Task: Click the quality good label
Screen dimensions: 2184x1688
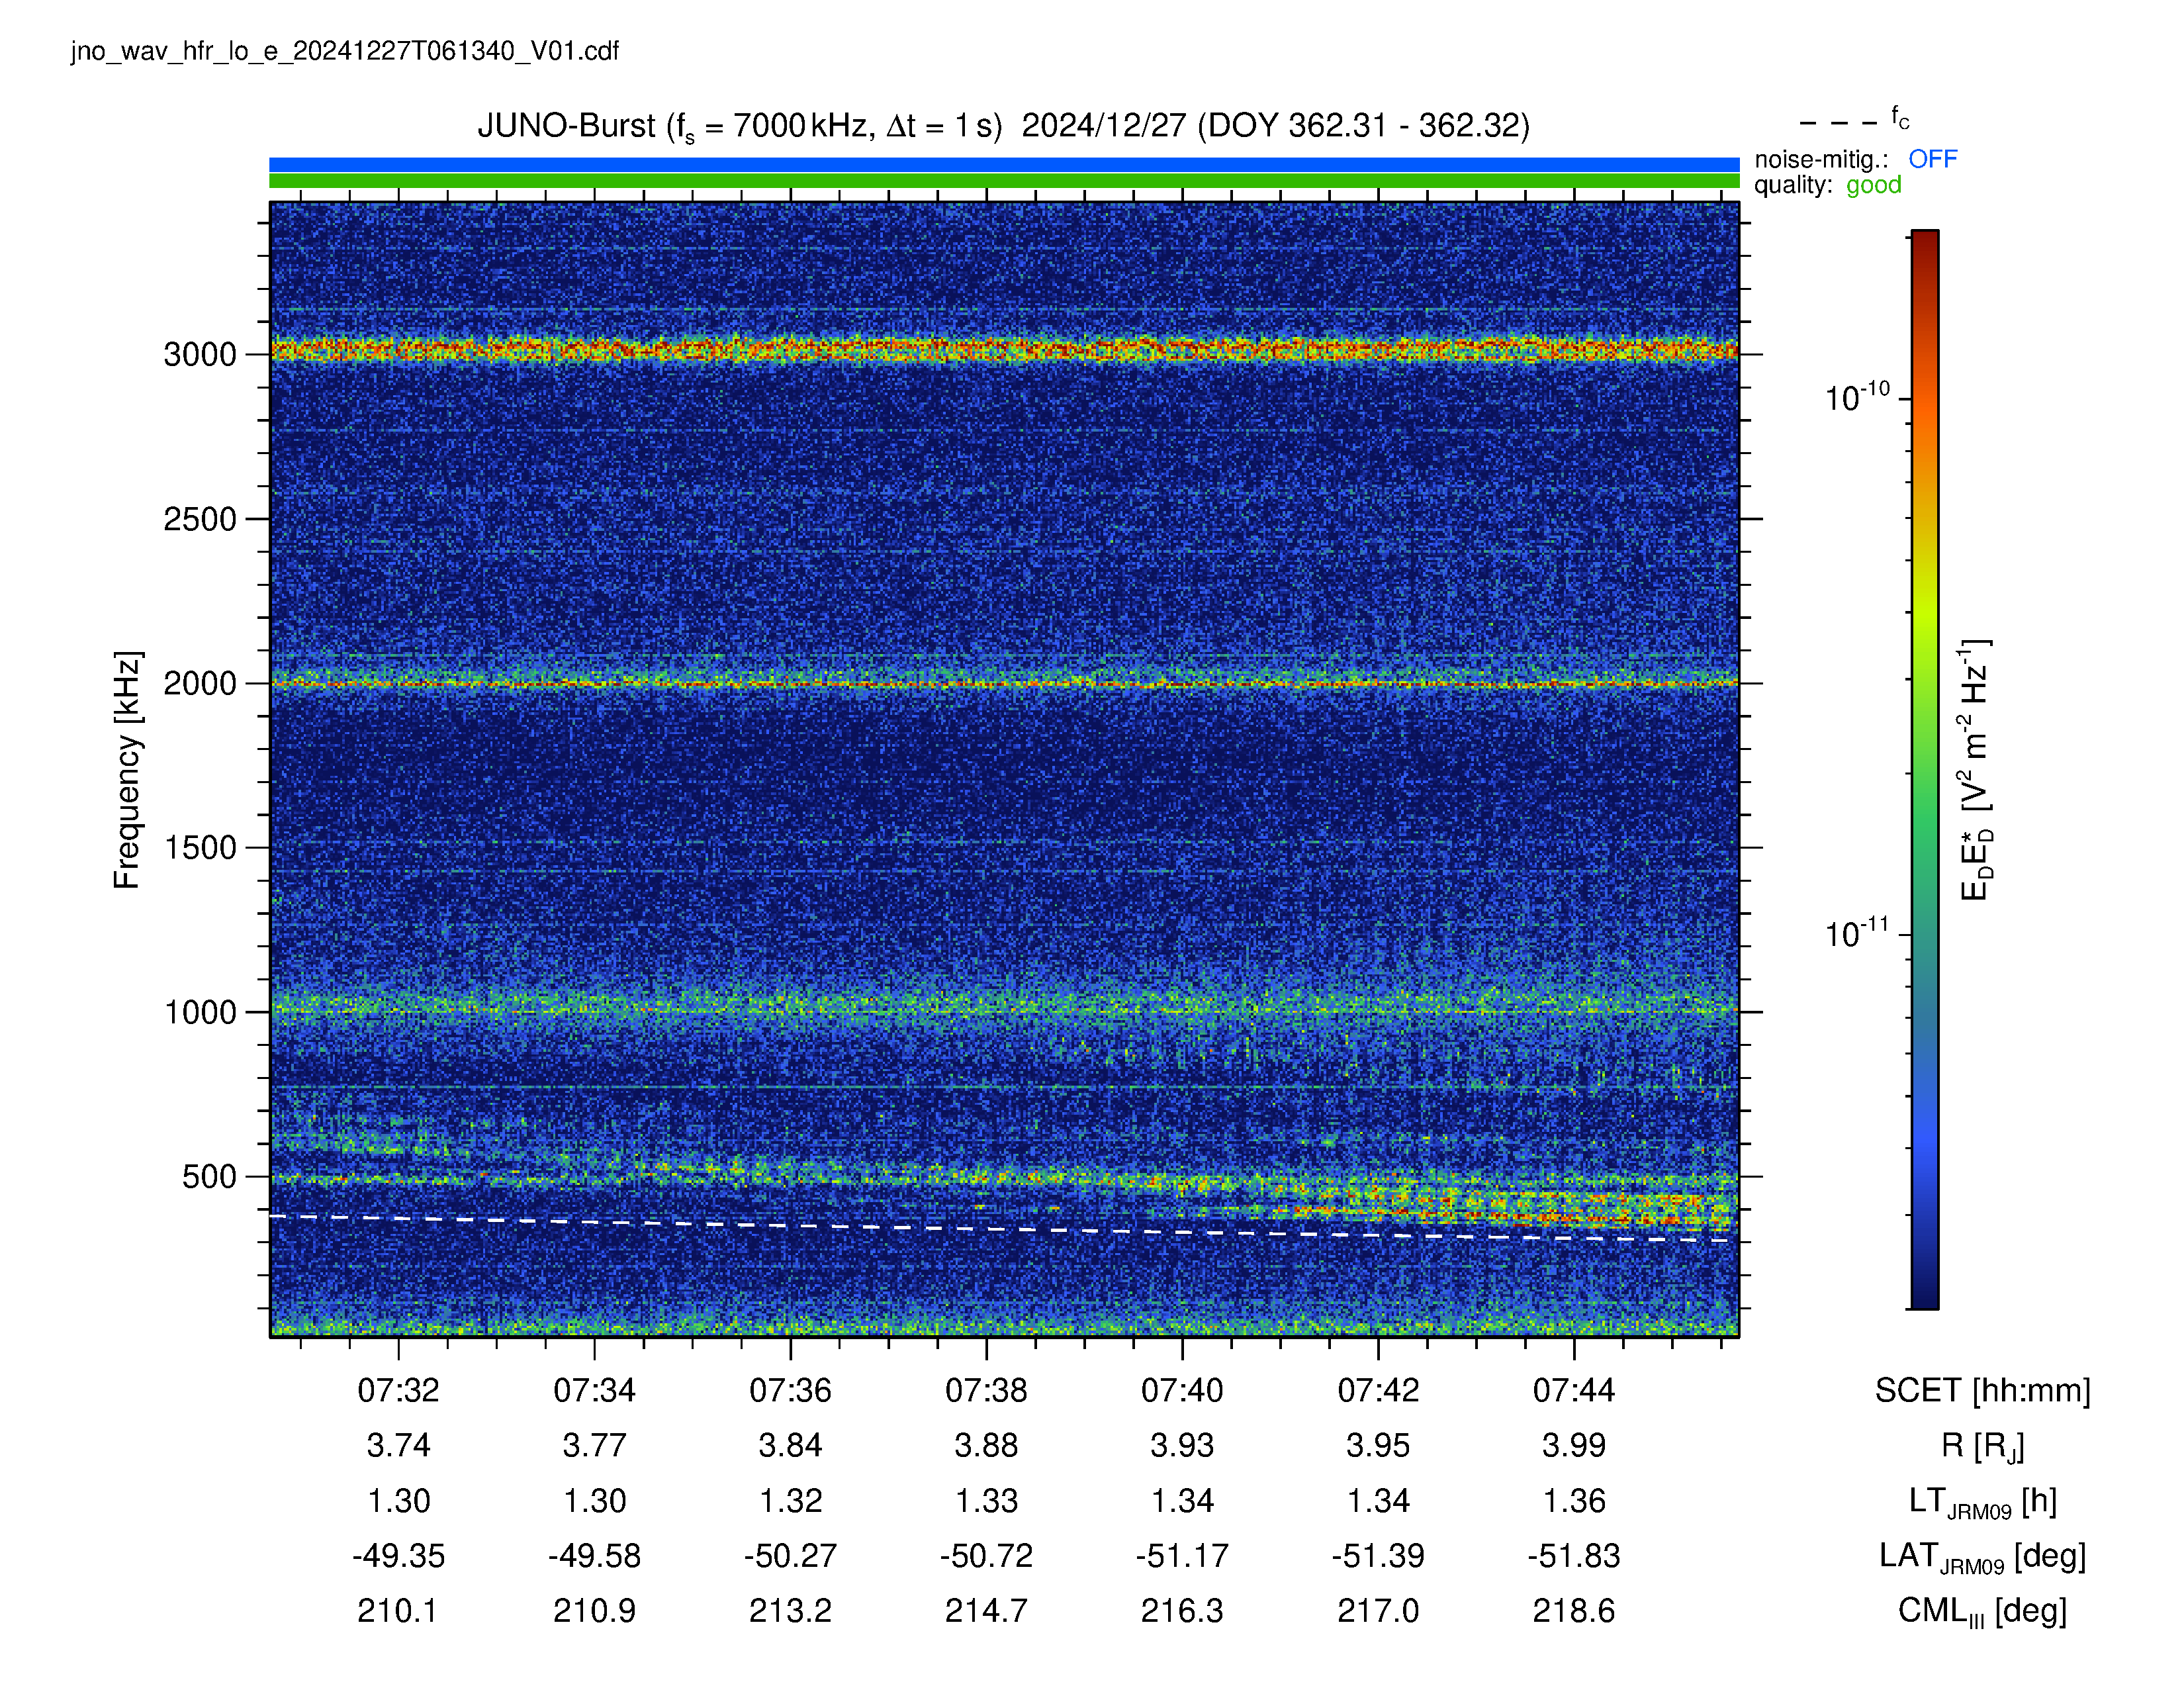Action: tap(1827, 185)
